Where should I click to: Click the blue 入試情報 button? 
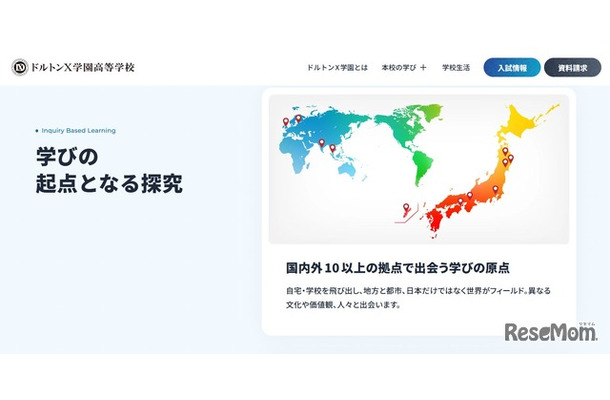[512, 68]
